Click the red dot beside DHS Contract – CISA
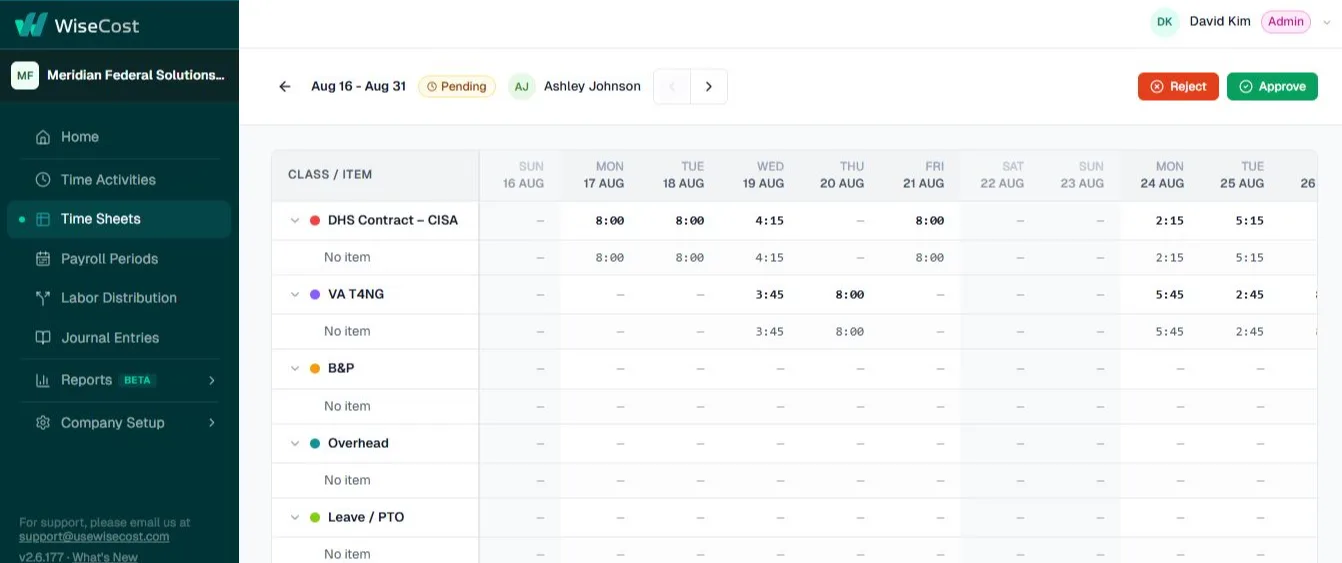 coord(315,220)
